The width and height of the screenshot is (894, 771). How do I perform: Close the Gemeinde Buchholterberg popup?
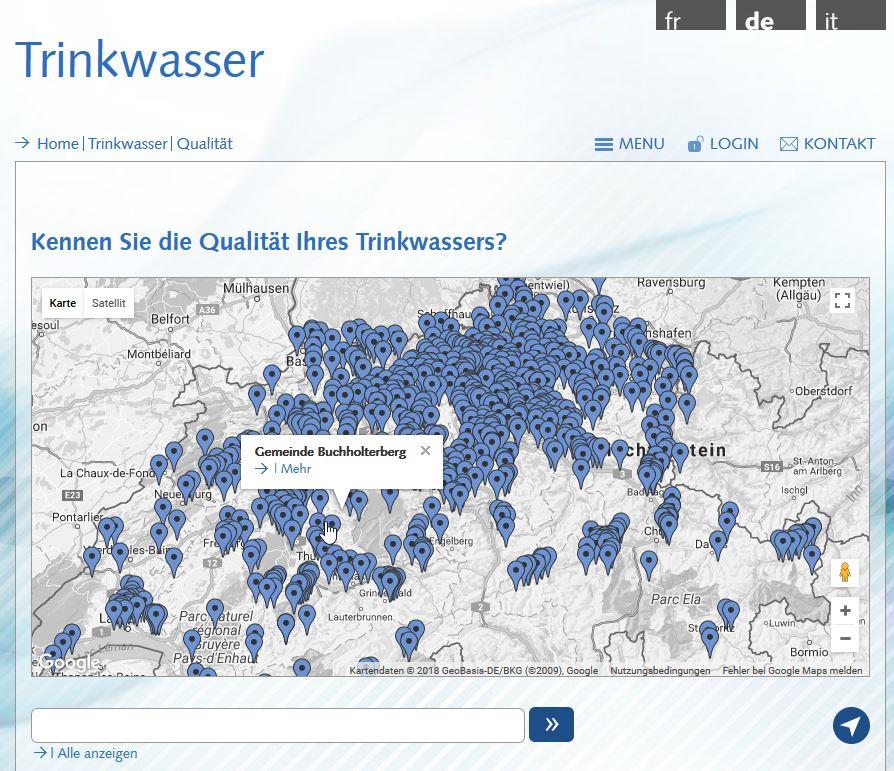click(x=425, y=451)
